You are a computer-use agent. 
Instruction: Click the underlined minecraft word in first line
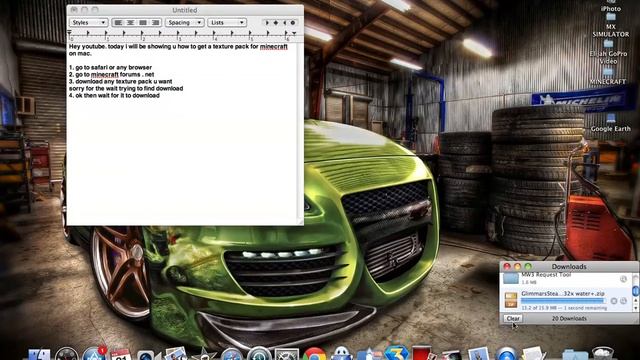[273, 47]
